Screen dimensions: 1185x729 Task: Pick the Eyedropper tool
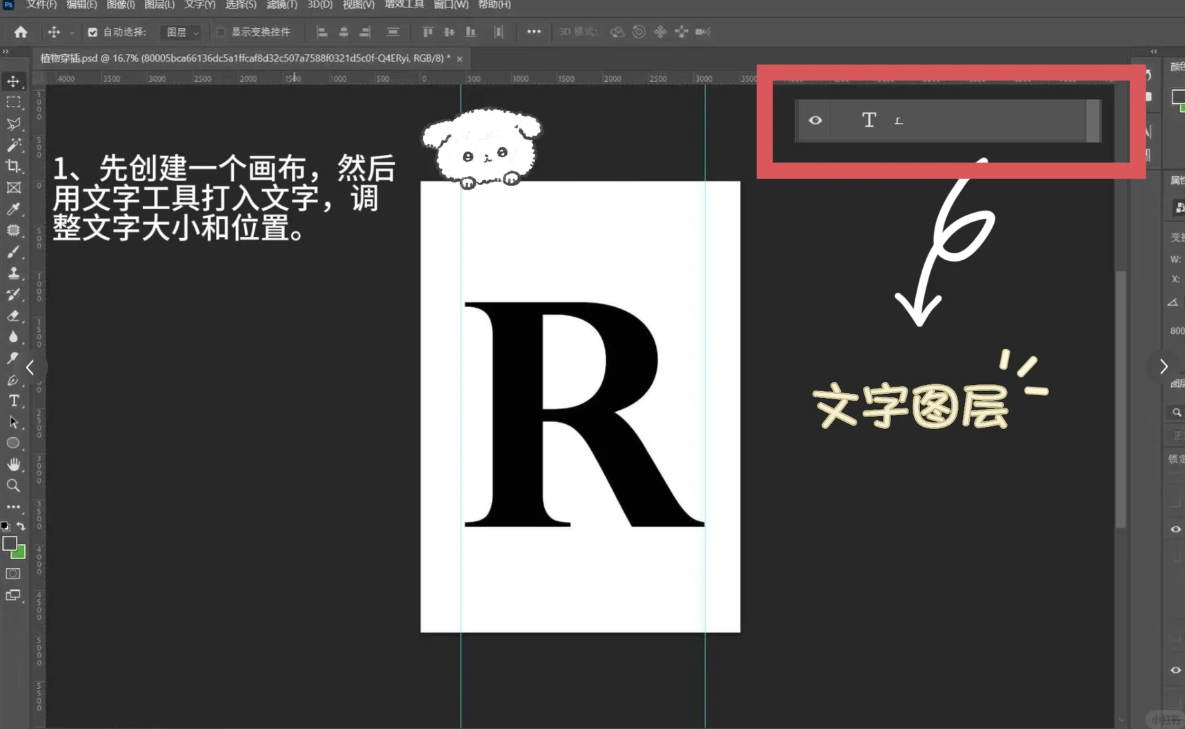pos(13,209)
